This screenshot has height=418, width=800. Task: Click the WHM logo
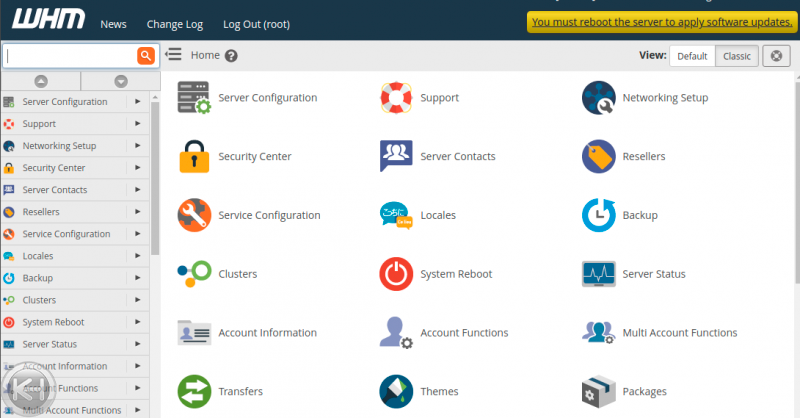[48, 19]
